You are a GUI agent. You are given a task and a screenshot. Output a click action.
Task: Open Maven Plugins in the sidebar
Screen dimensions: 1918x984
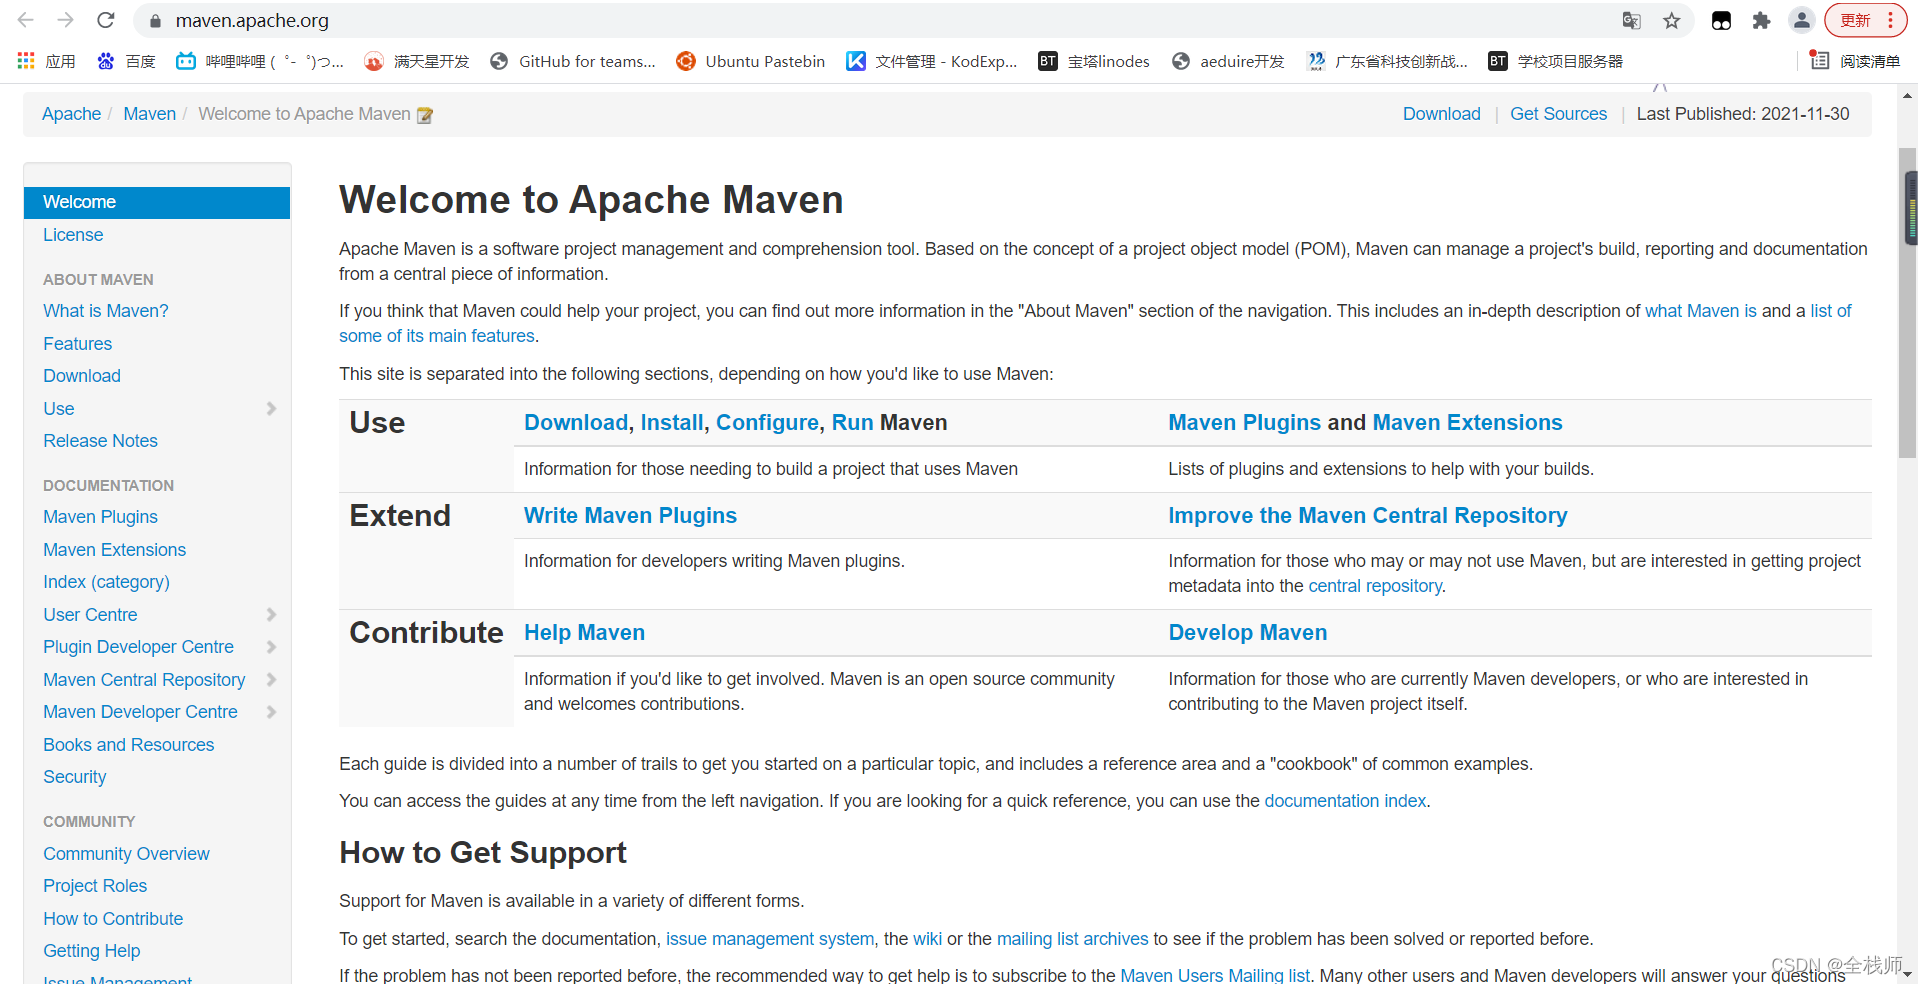(100, 517)
